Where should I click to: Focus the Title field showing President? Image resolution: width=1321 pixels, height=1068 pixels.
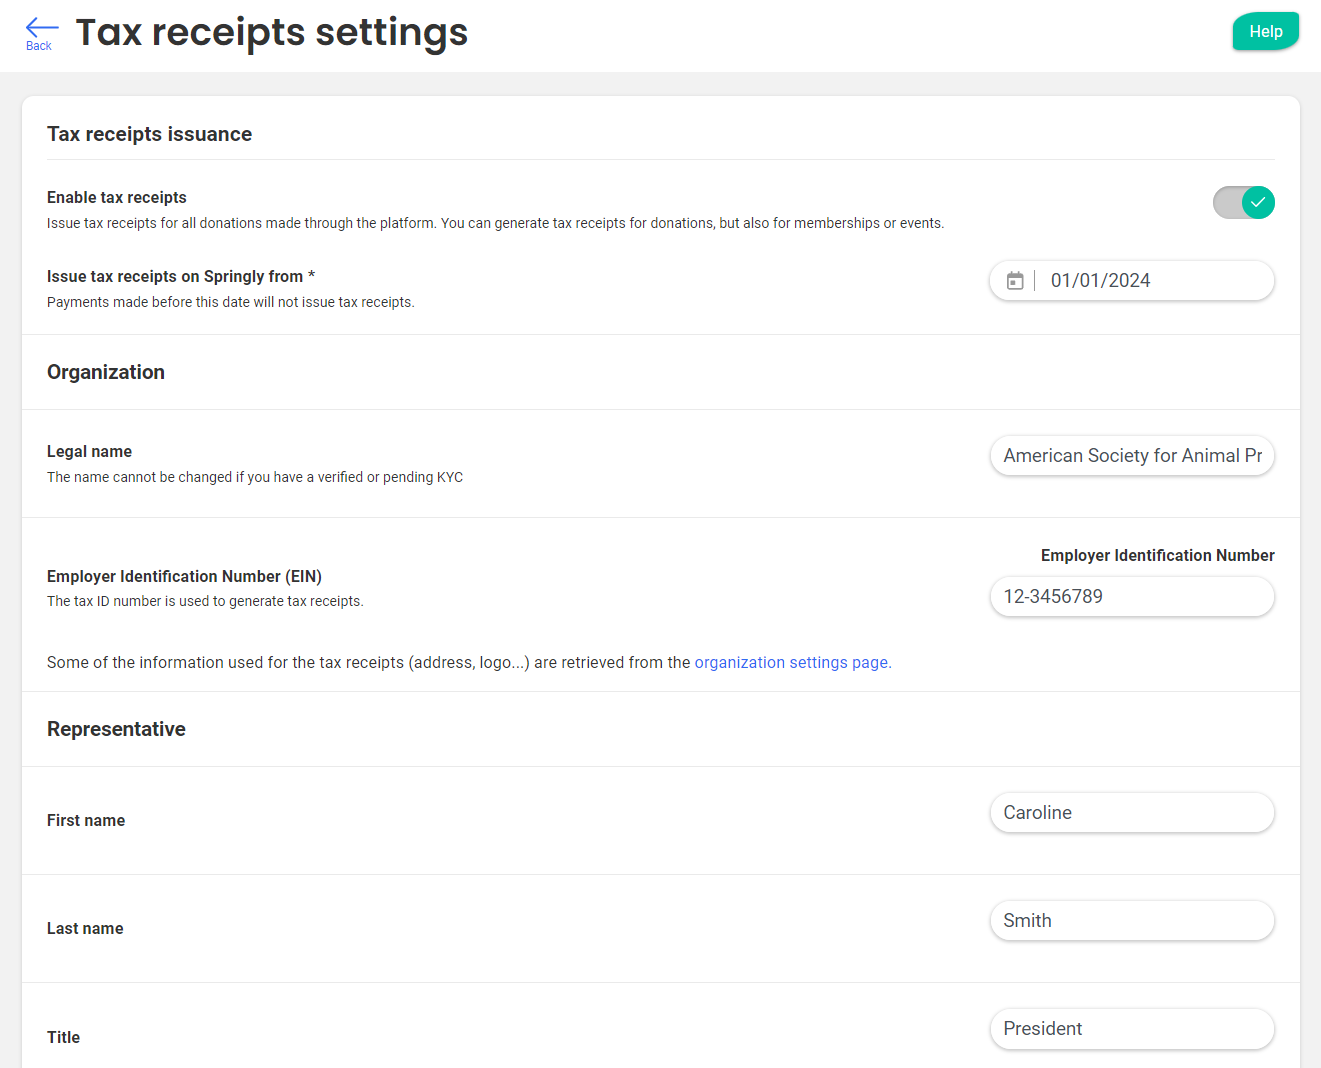[1131, 1029]
